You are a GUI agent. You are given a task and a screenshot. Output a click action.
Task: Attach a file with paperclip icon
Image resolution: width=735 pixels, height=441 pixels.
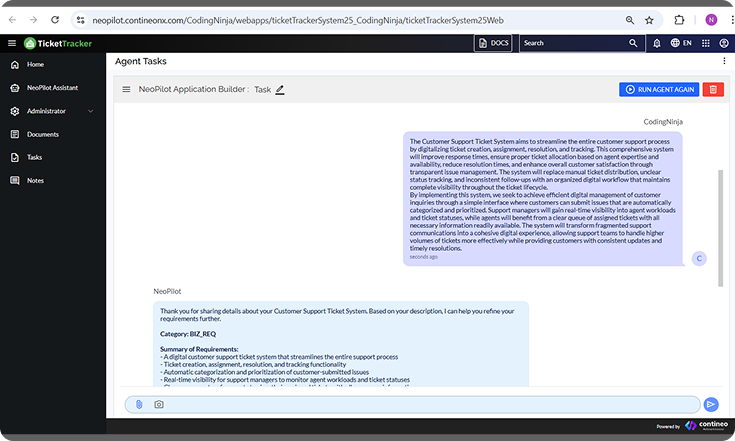tap(139, 404)
